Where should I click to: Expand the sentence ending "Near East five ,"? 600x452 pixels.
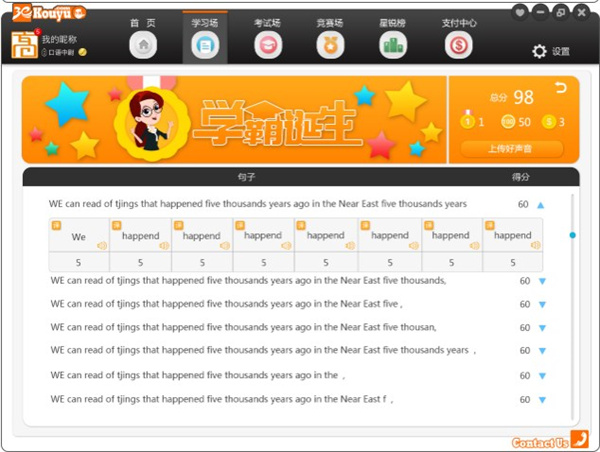click(x=542, y=305)
